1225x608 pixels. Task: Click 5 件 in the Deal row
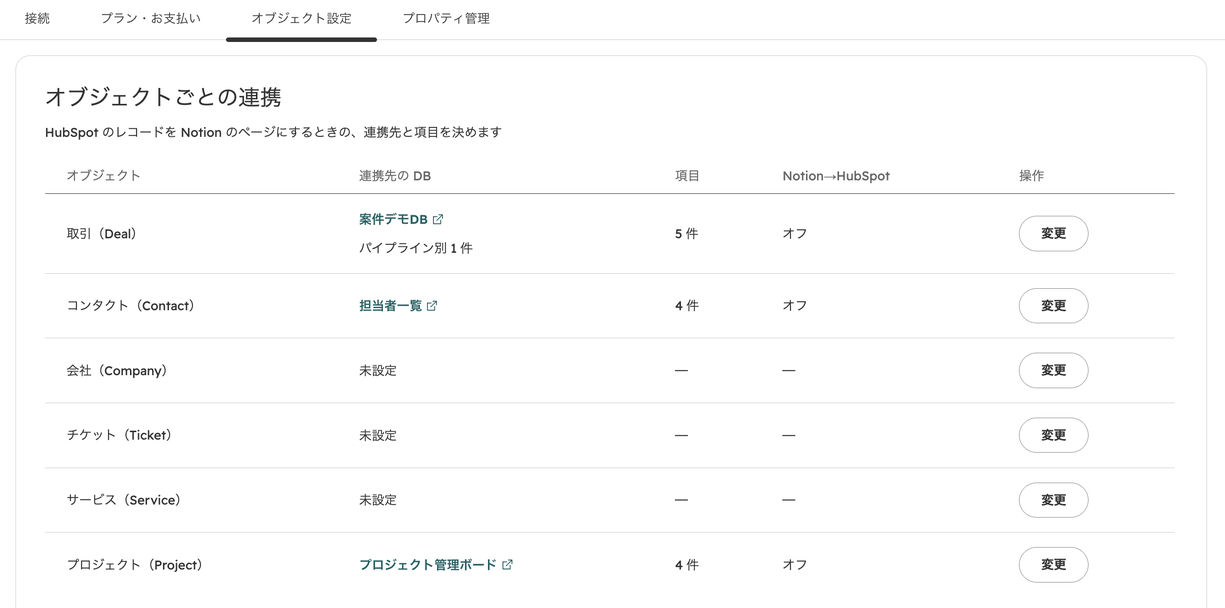686,234
